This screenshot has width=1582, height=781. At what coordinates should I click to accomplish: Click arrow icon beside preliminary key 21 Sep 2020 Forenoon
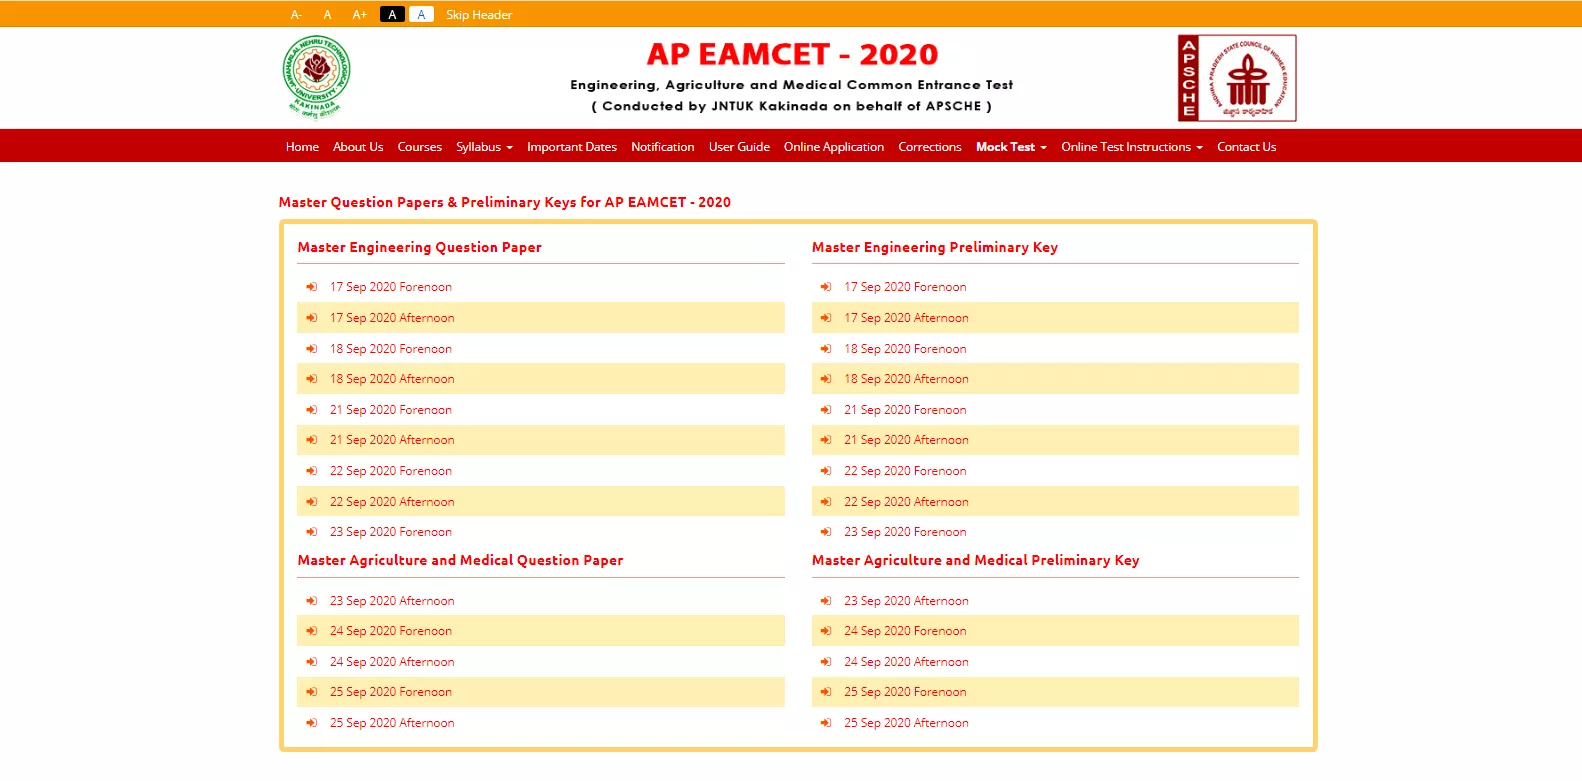point(826,410)
